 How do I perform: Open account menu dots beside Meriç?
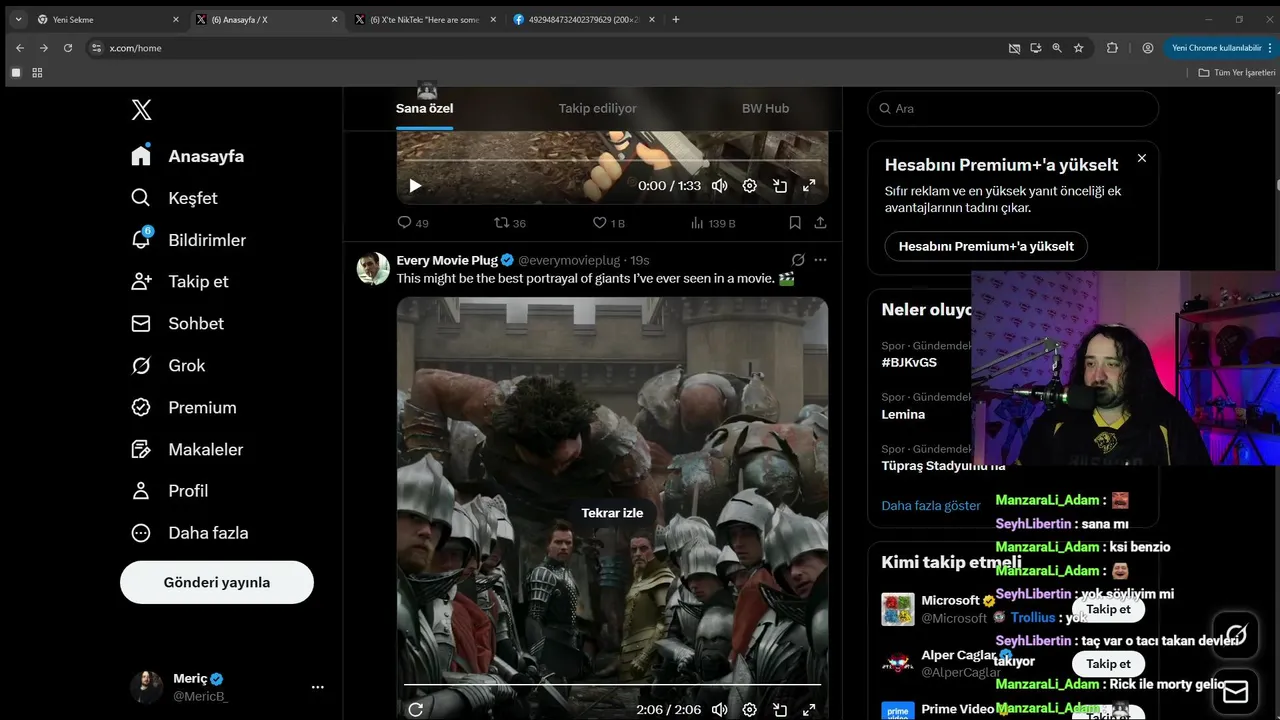point(317,687)
